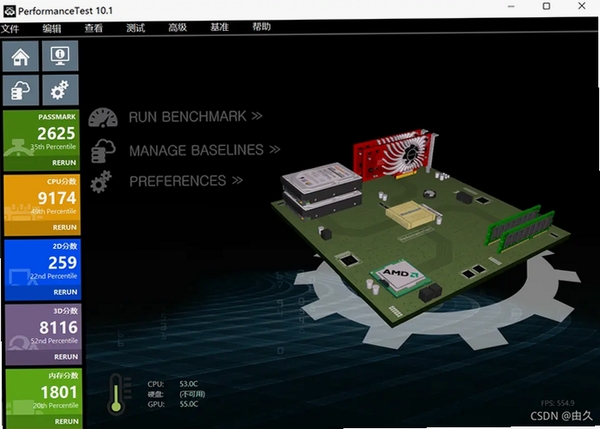This screenshot has height=429, width=600.
Task: Click the GPU temperature 55.0C reading
Action: click(x=189, y=404)
